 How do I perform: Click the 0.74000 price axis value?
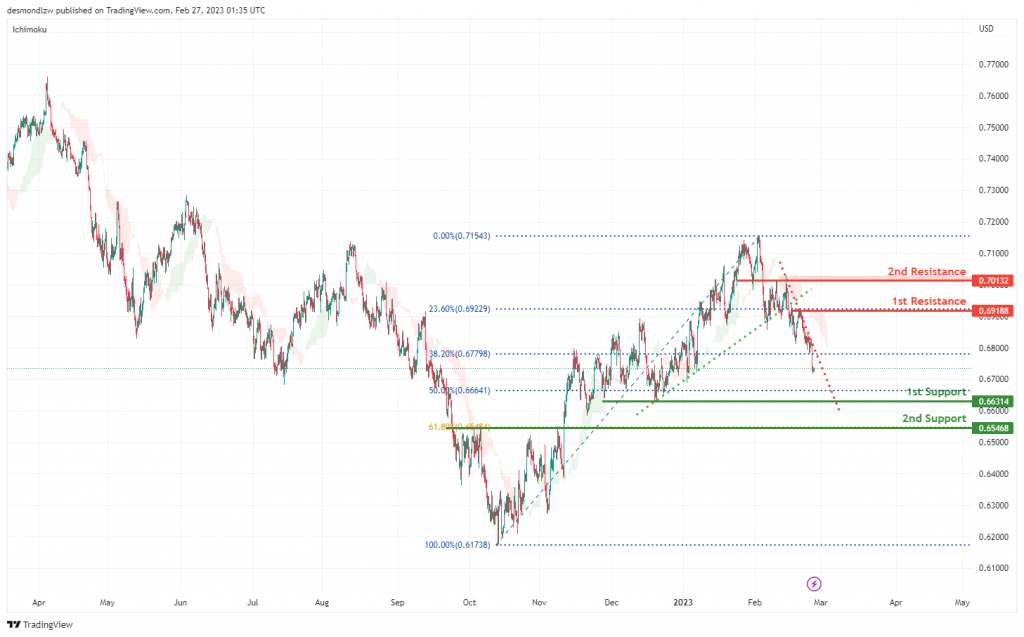(993, 159)
